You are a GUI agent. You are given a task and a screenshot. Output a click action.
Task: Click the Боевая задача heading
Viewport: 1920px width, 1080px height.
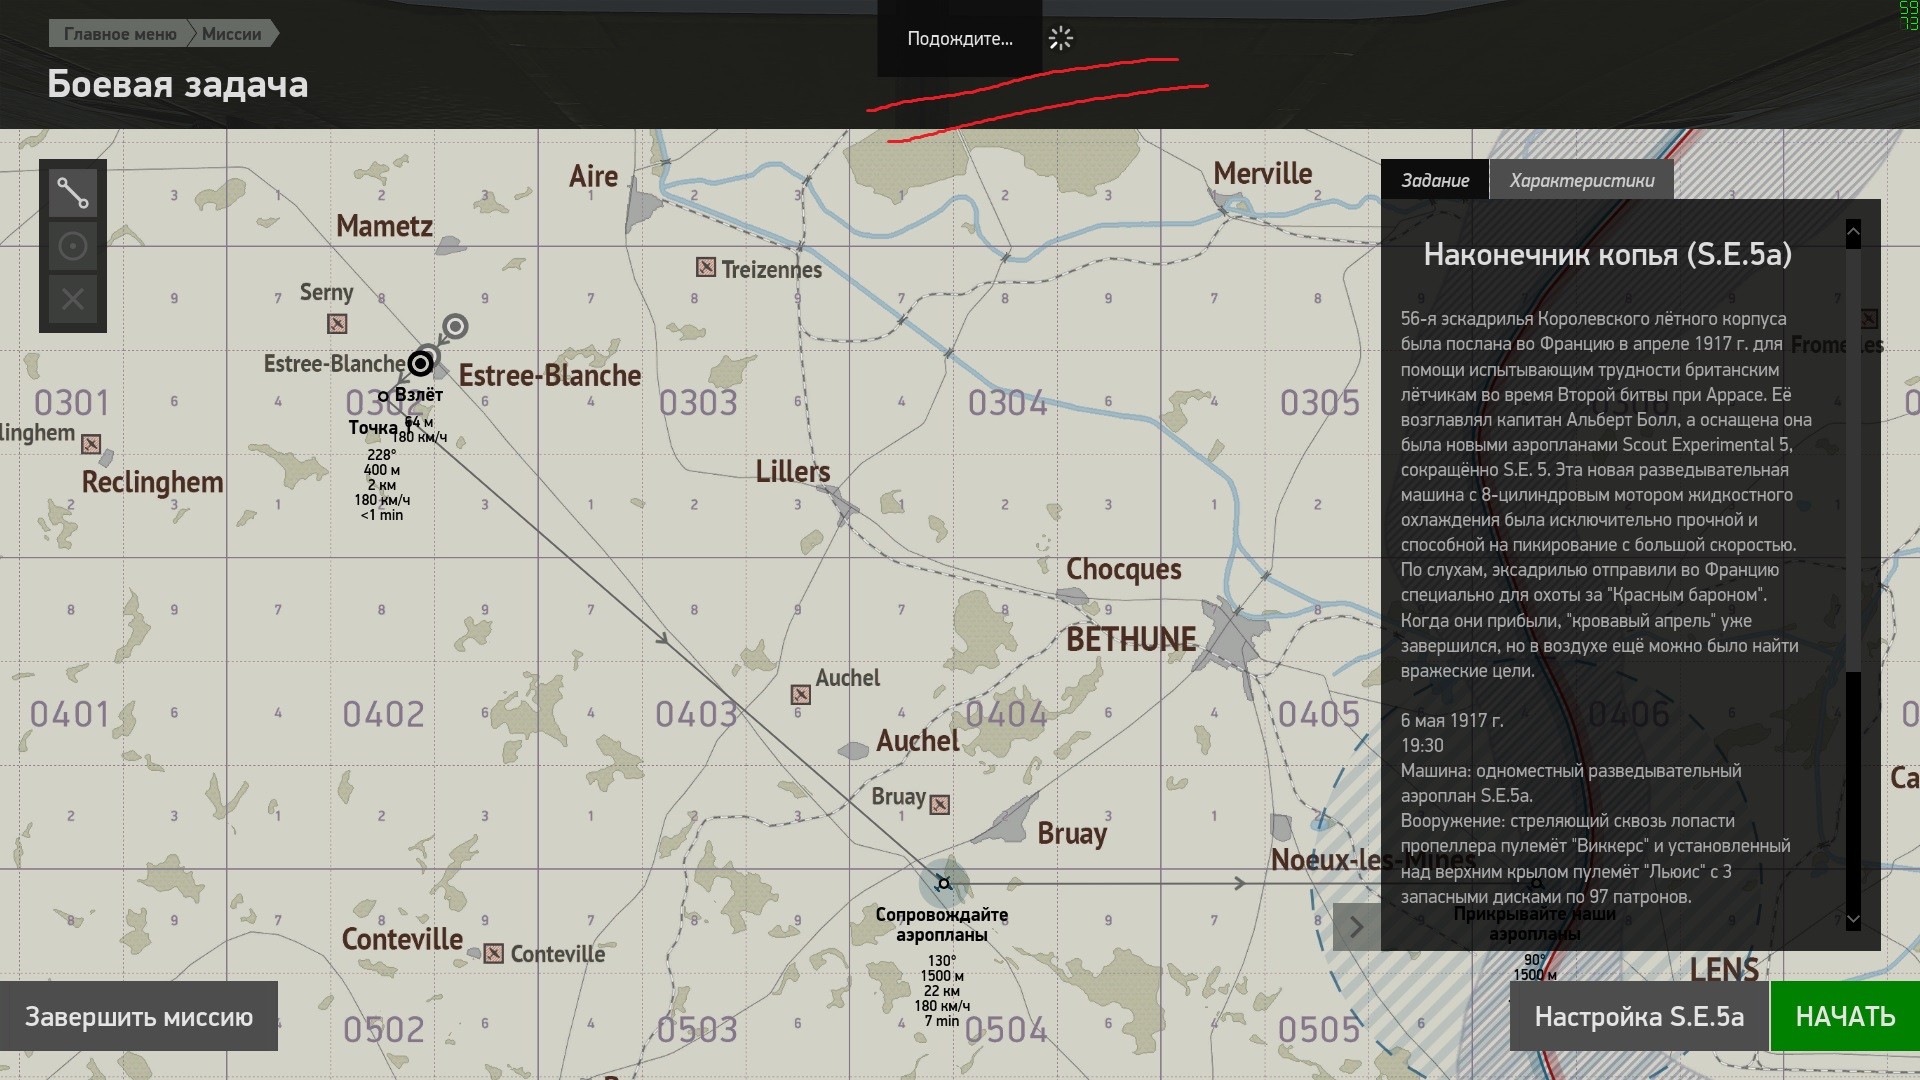click(178, 84)
